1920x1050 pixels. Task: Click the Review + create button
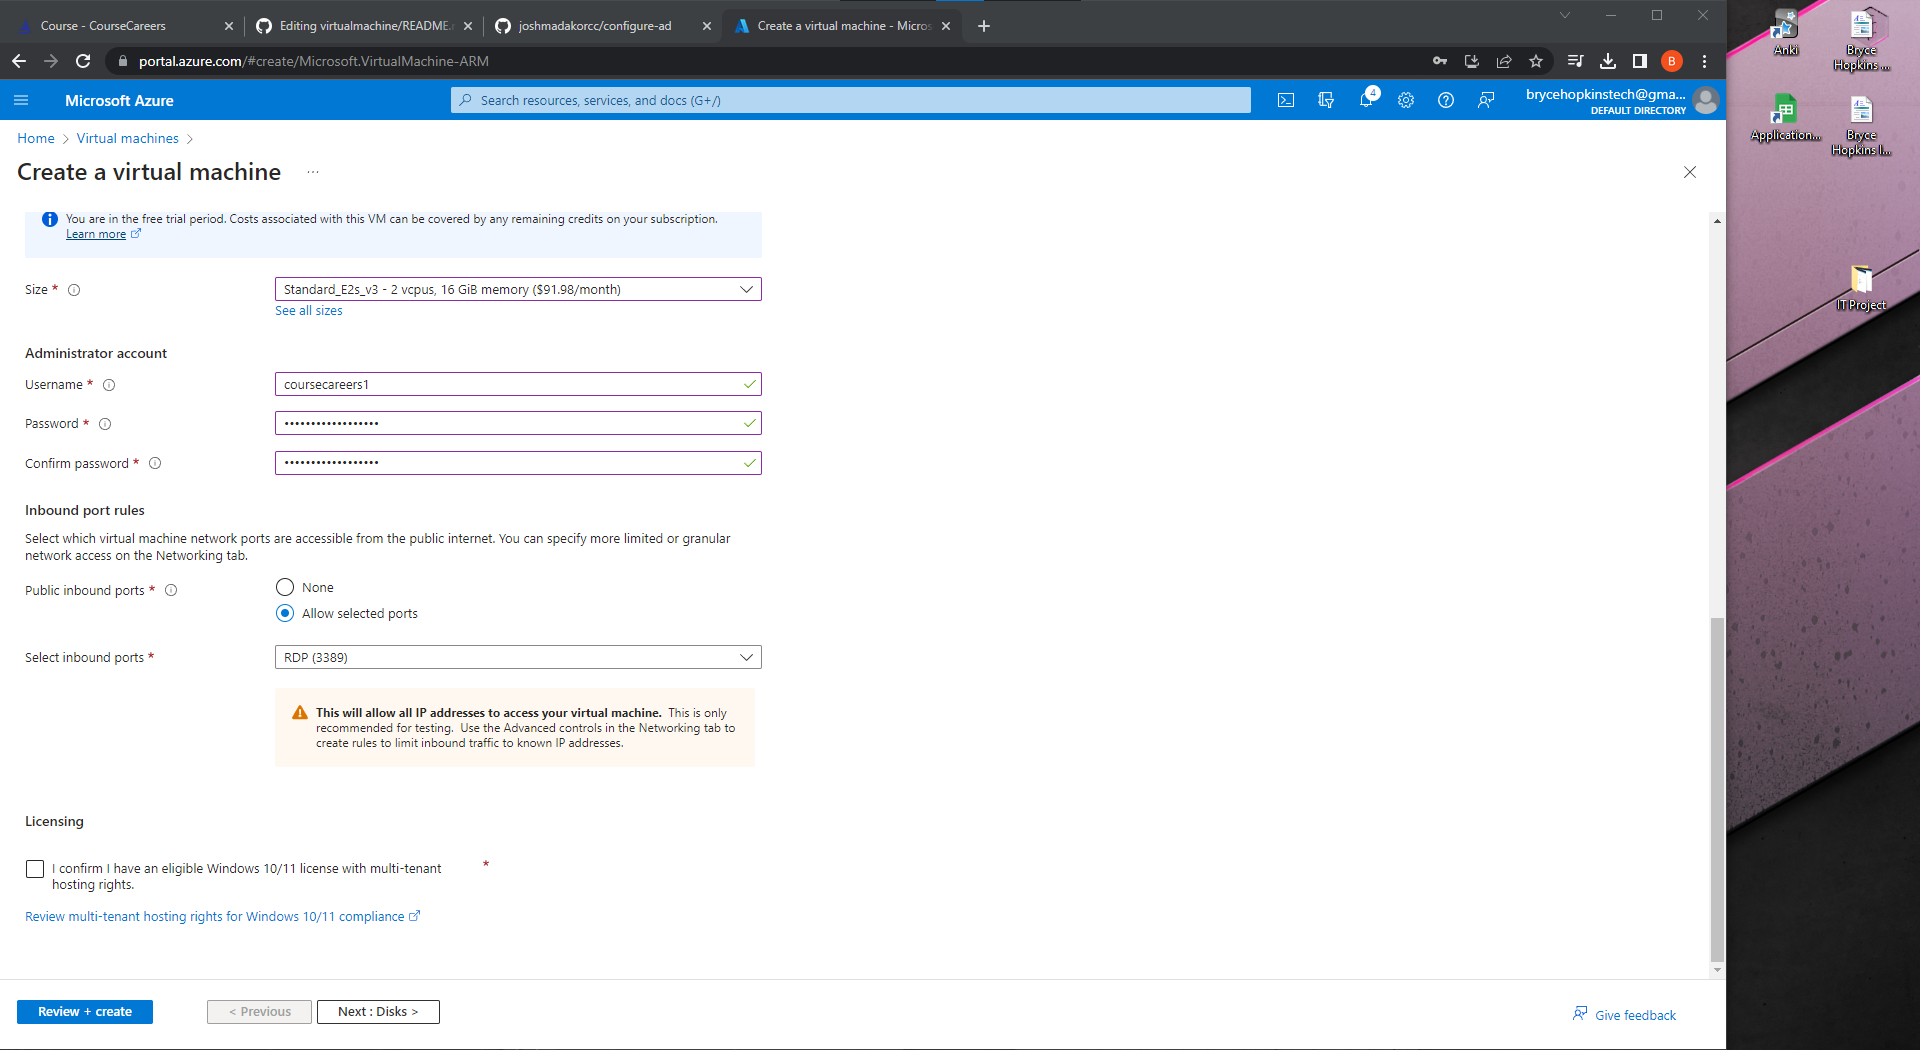[85, 1011]
